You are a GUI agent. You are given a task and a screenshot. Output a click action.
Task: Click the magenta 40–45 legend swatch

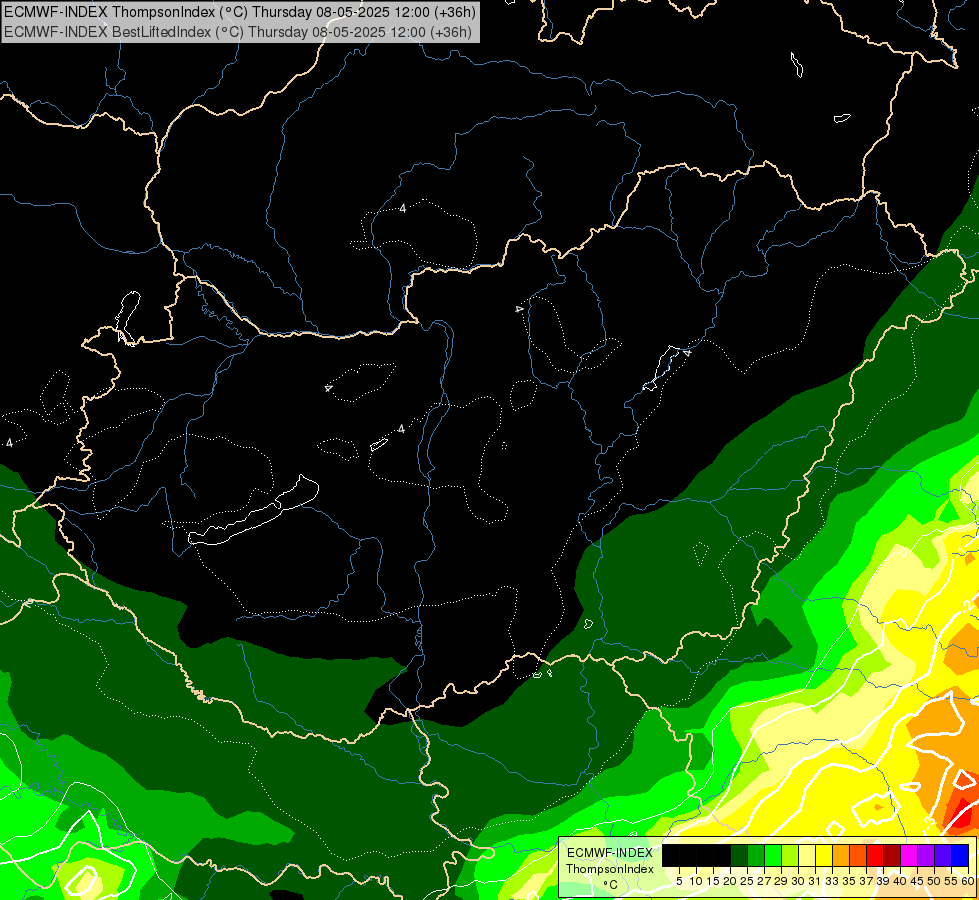click(x=909, y=855)
